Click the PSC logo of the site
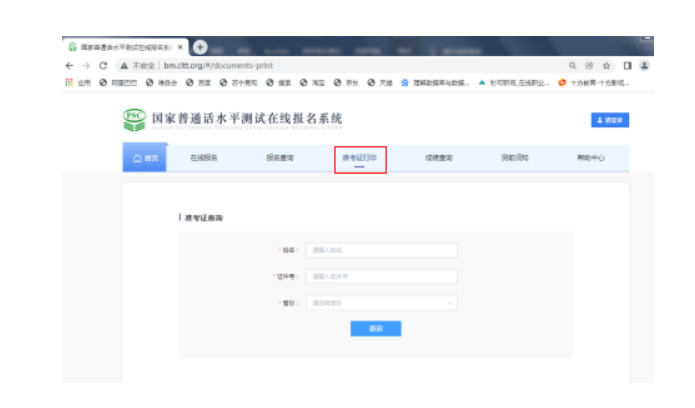 (x=134, y=120)
